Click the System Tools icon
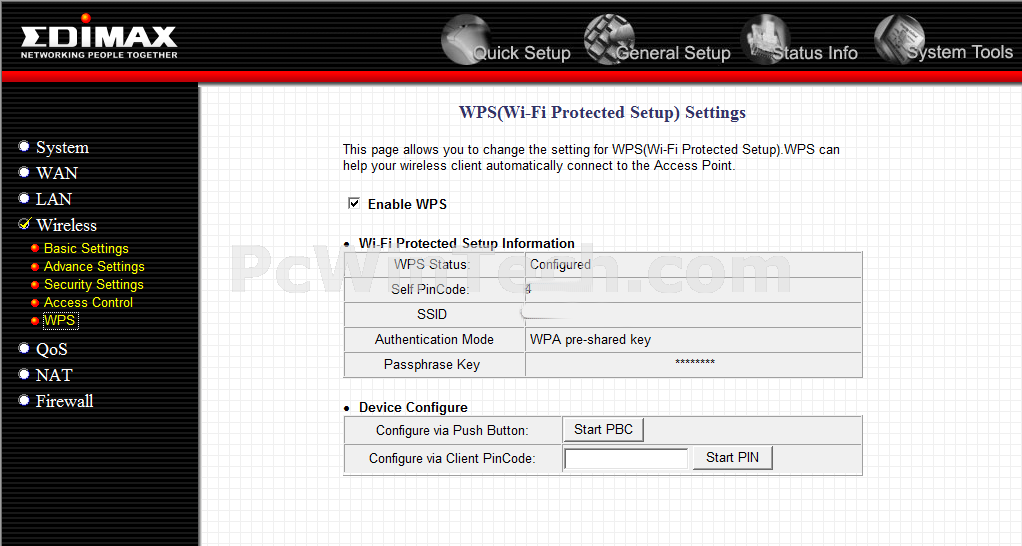The image size is (1022, 546). (x=899, y=40)
